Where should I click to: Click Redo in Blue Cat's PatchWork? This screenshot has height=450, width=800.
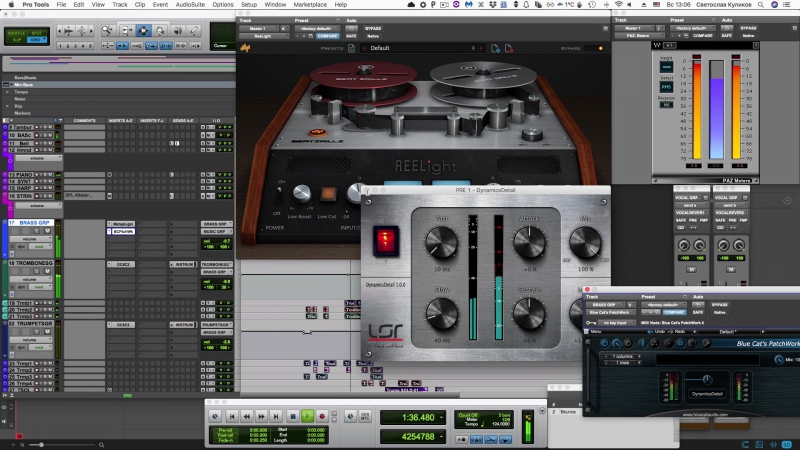pyautogui.click(x=677, y=332)
